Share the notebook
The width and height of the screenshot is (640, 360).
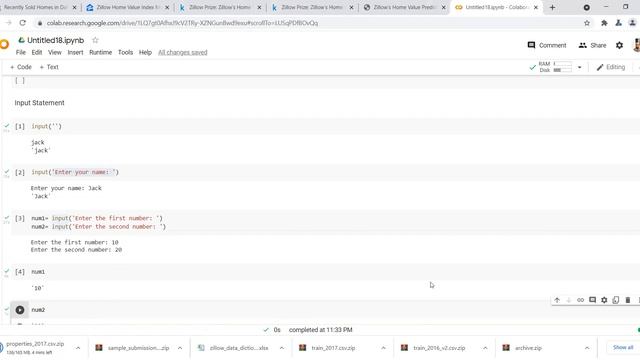[x=592, y=45]
